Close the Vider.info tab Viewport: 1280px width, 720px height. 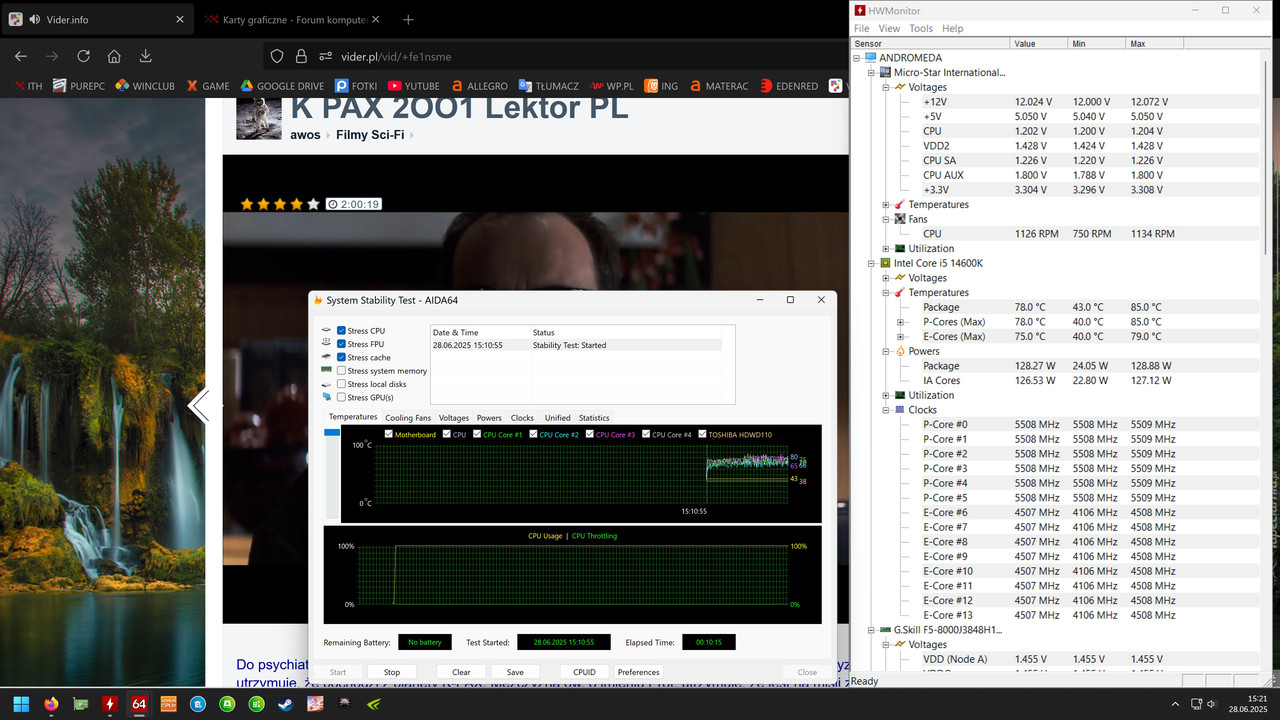point(179,19)
